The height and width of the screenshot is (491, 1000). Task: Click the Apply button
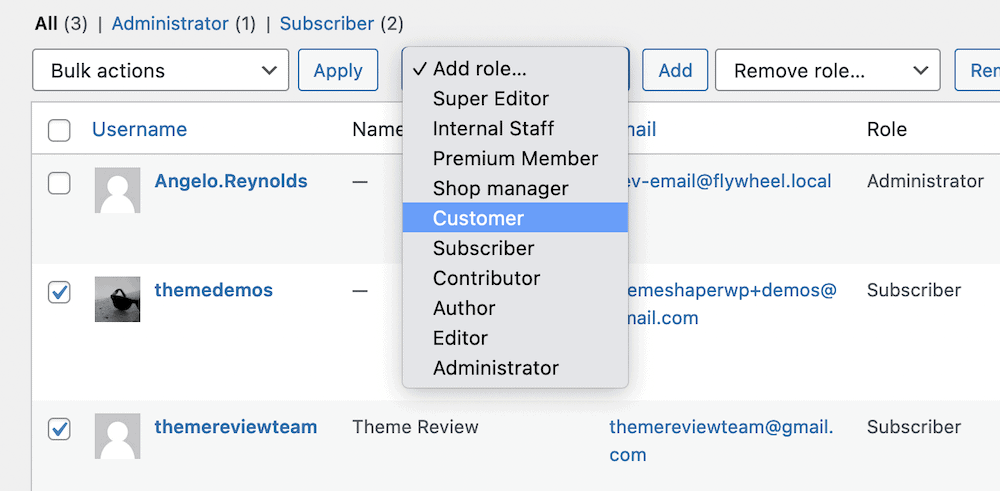(x=338, y=70)
